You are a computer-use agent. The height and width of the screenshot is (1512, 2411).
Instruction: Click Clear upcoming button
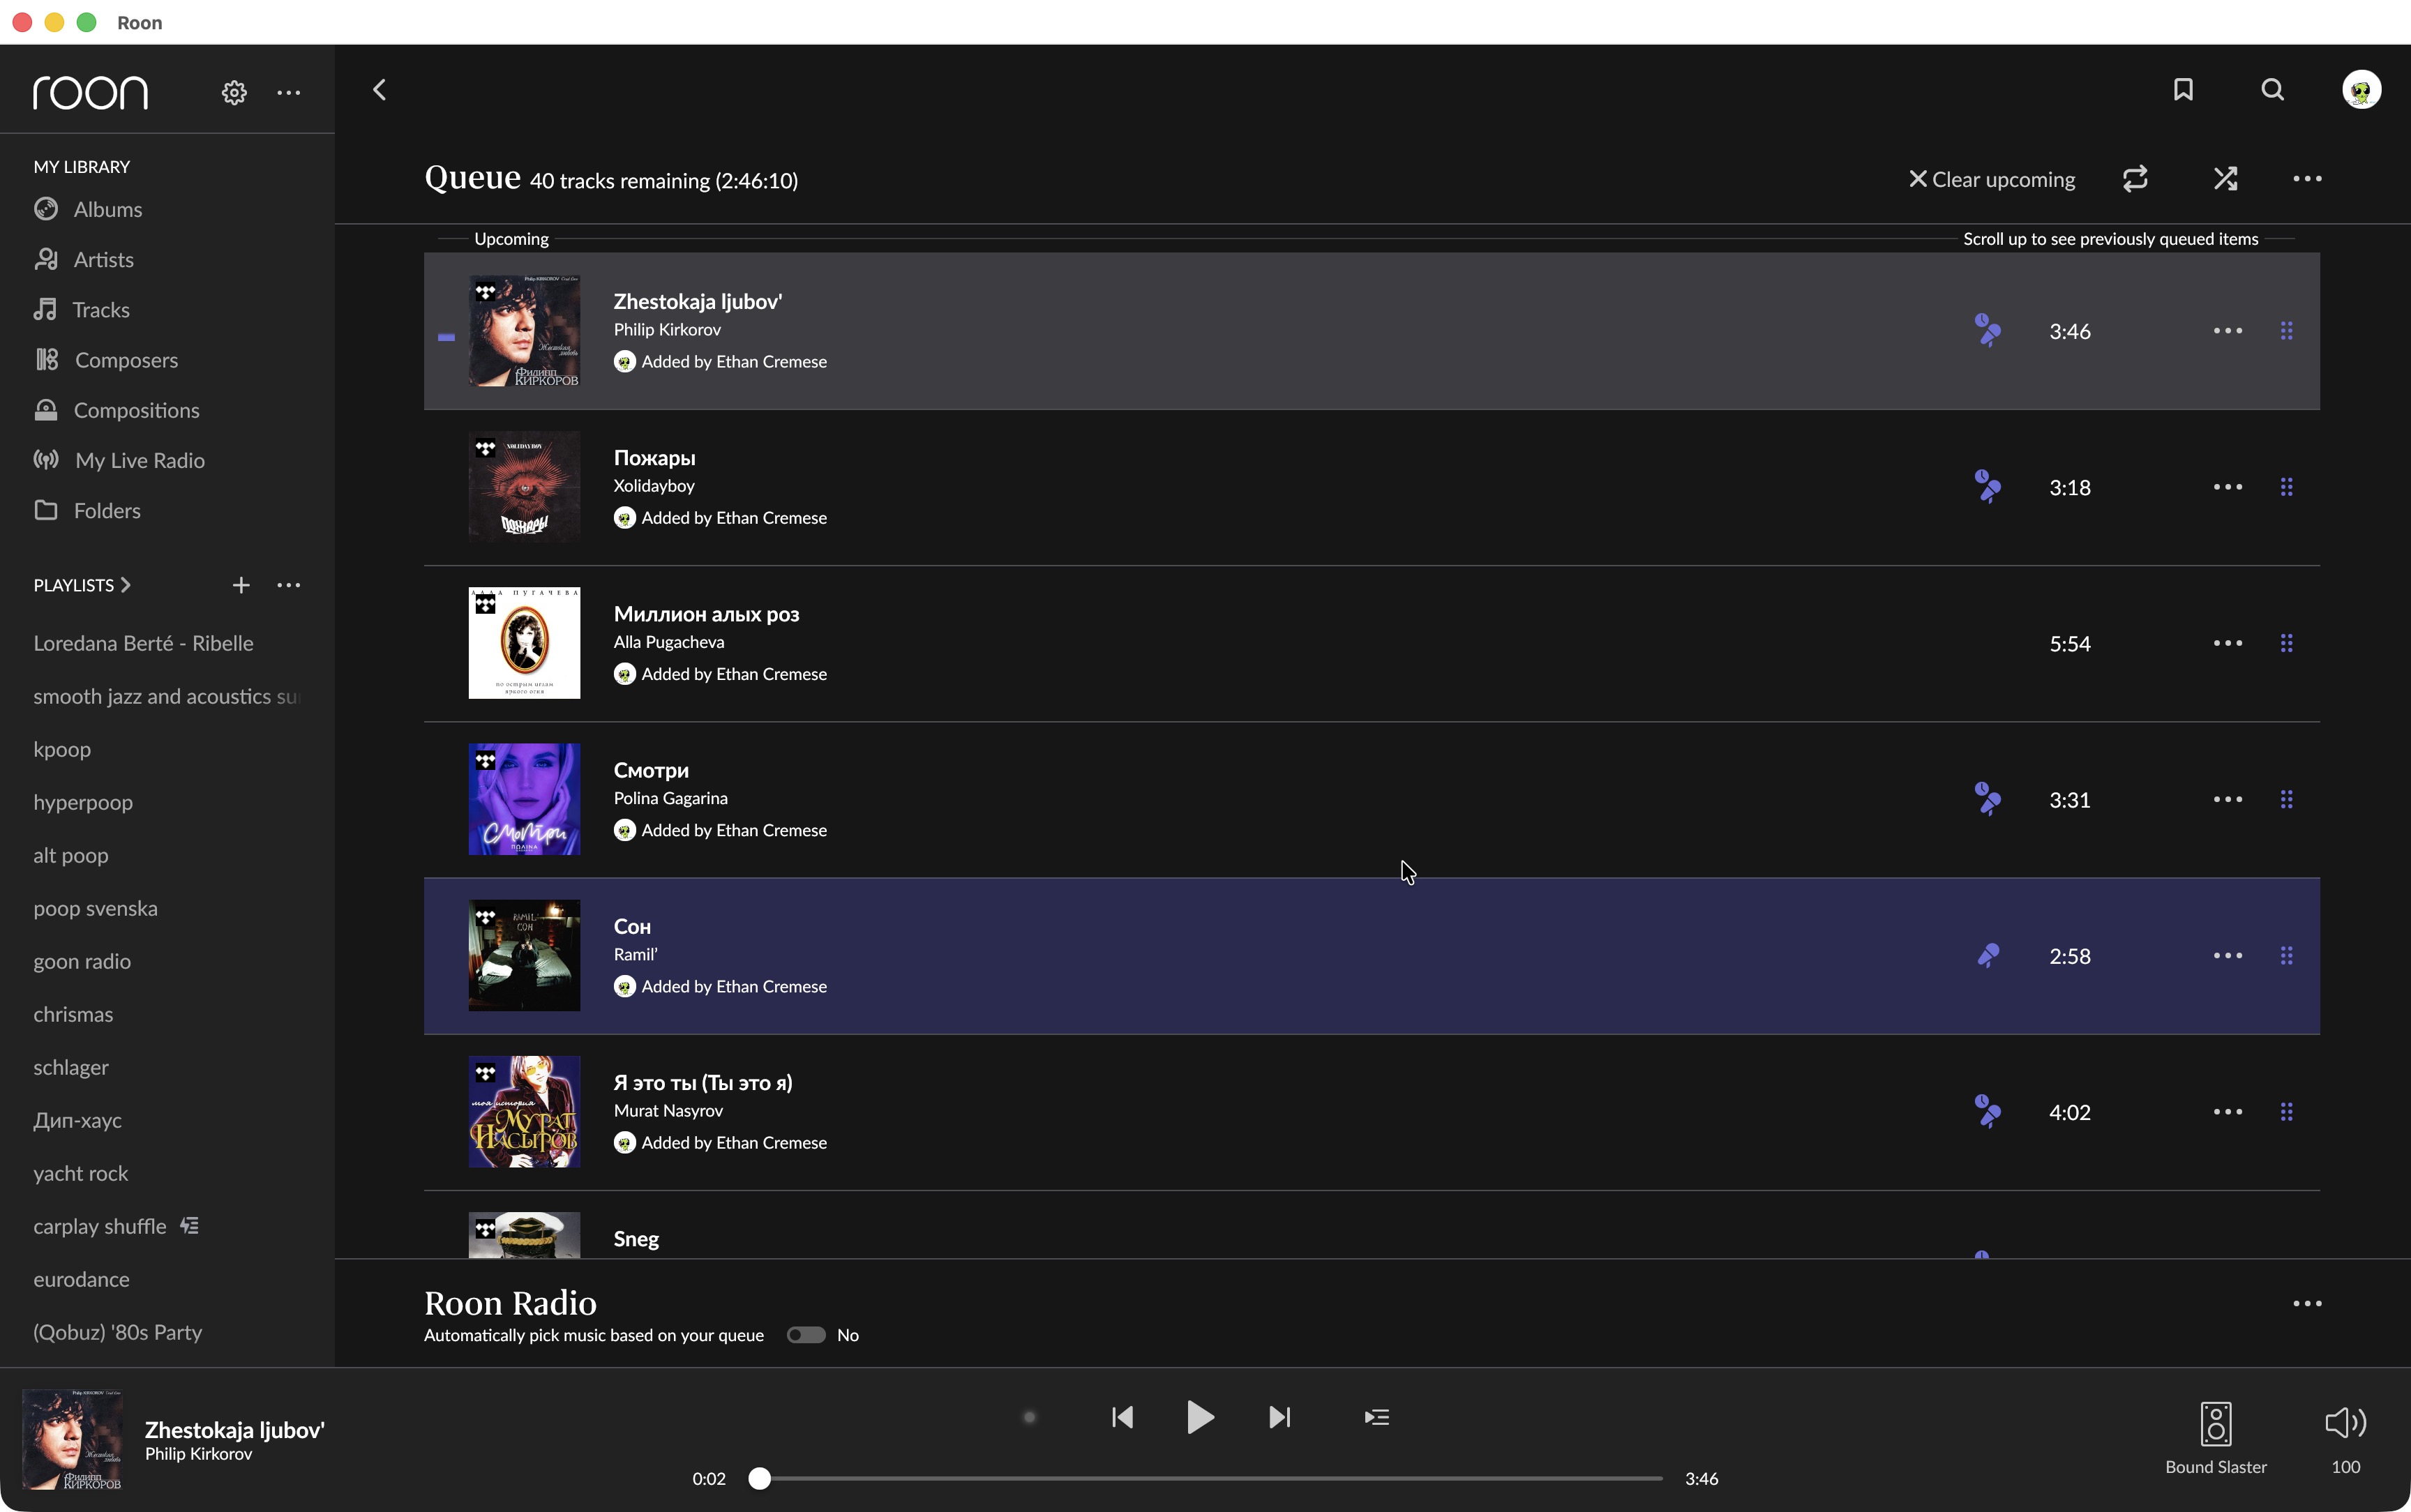point(1992,180)
